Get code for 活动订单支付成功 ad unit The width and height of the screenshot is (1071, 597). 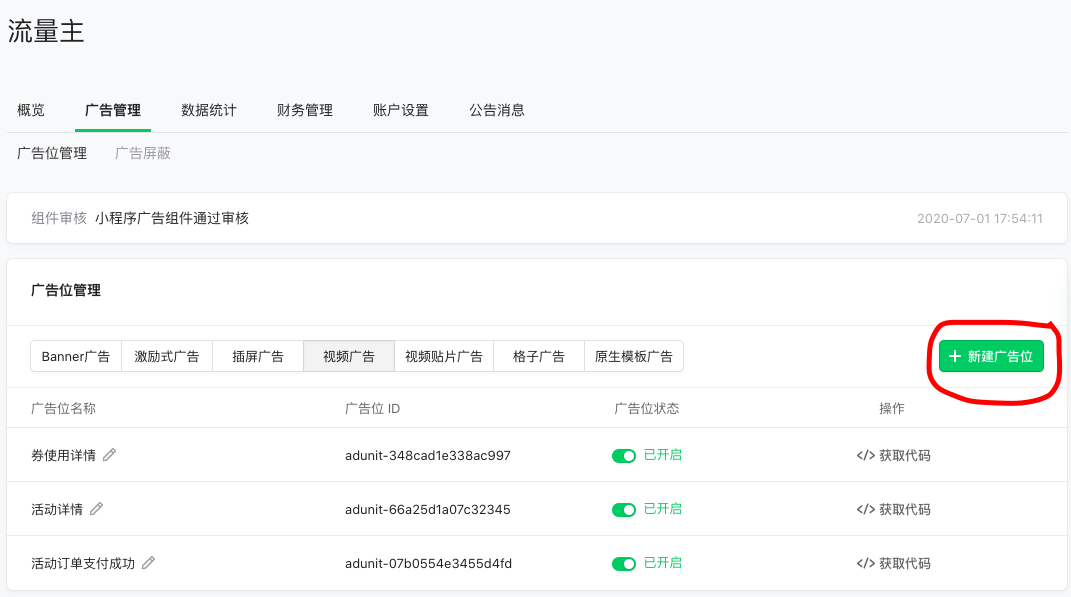pyautogui.click(x=893, y=564)
